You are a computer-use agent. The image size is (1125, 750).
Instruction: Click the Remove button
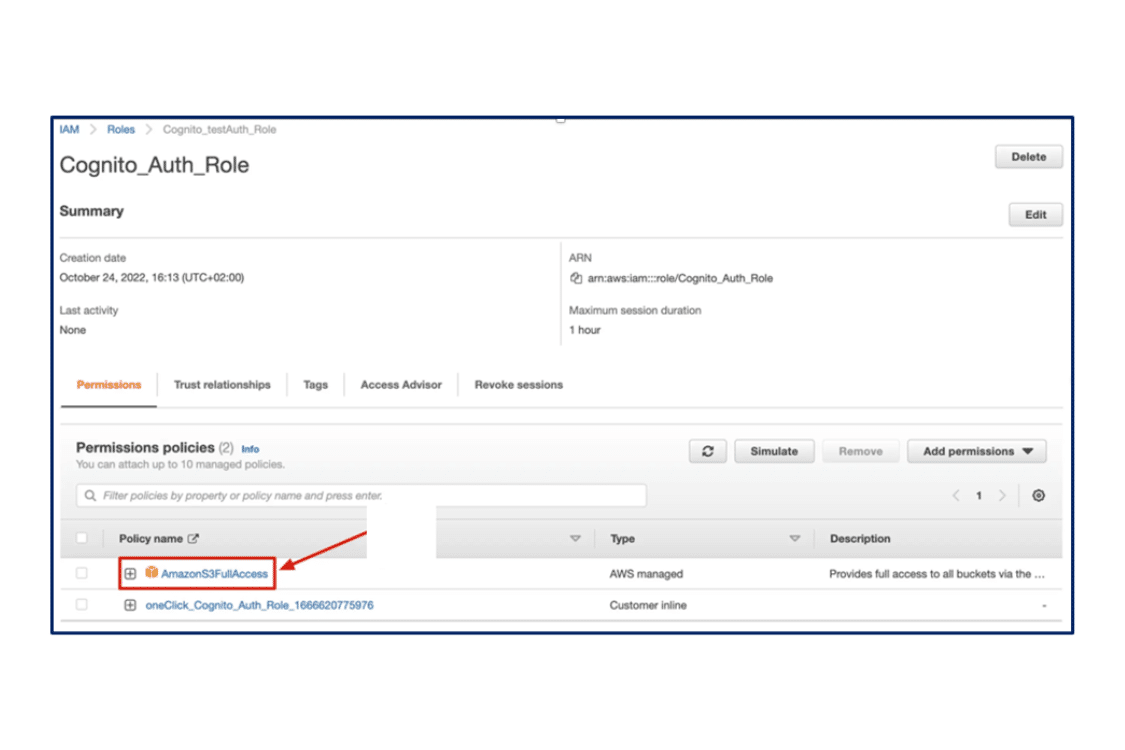(x=860, y=451)
